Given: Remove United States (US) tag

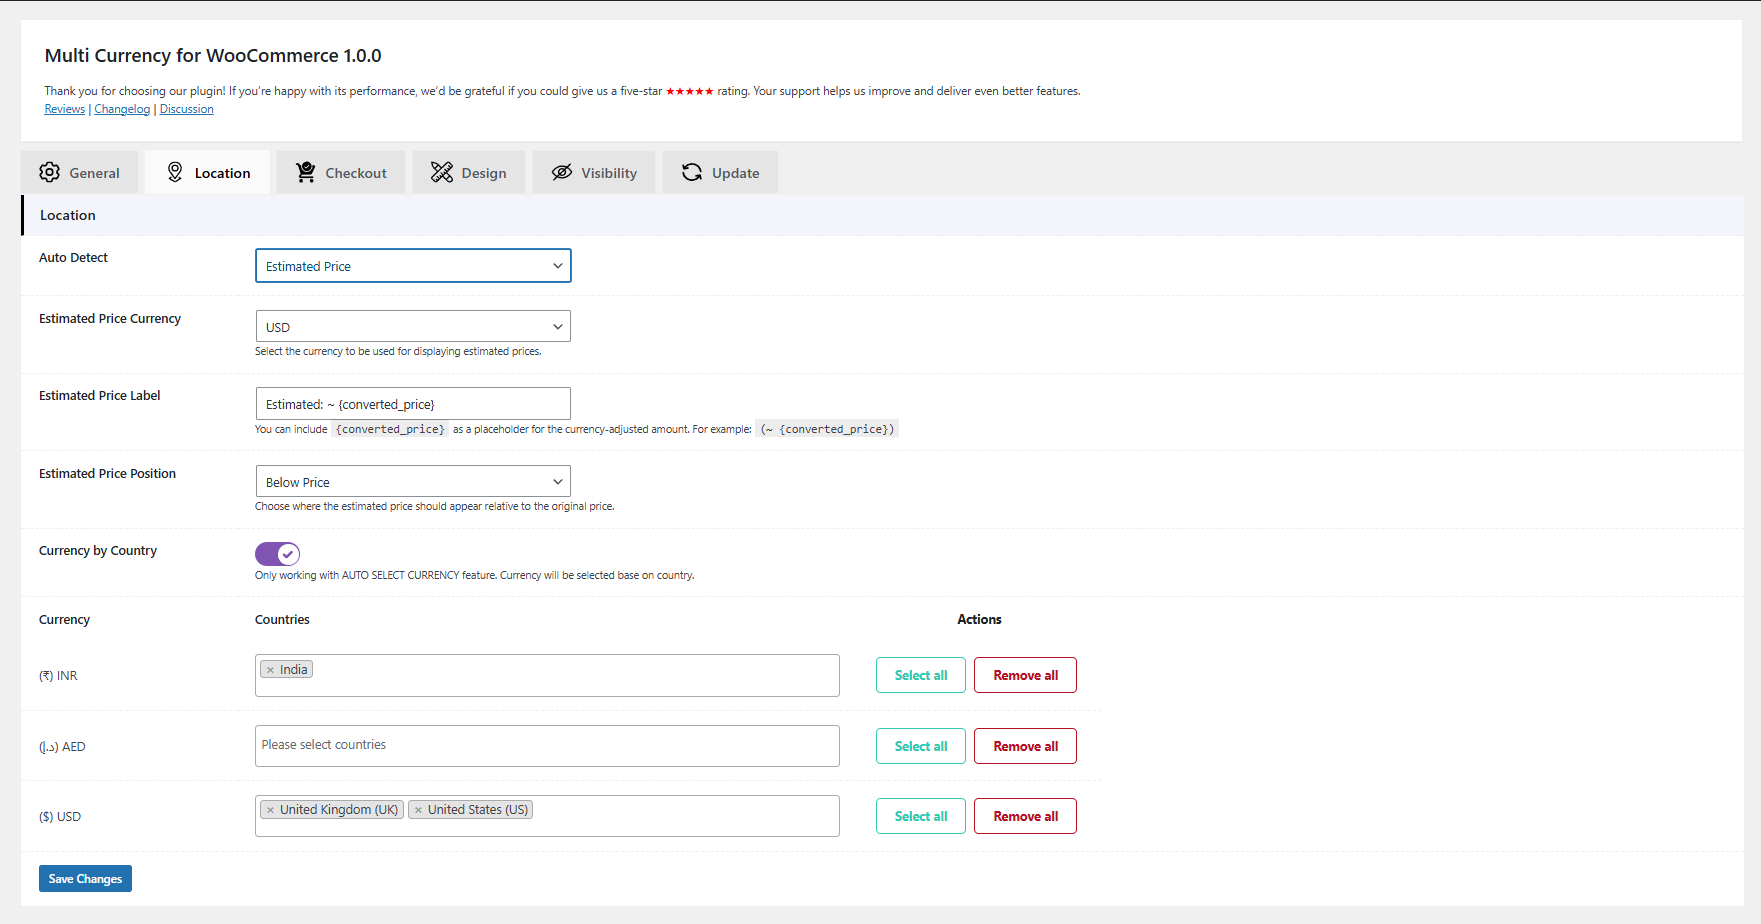Looking at the screenshot, I should (x=418, y=810).
